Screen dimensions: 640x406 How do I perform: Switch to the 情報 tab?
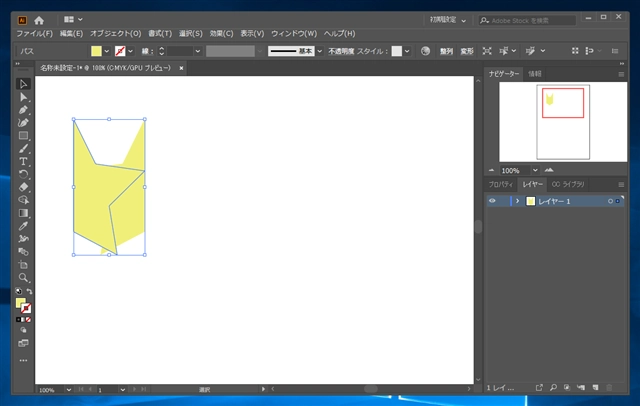[x=534, y=74]
